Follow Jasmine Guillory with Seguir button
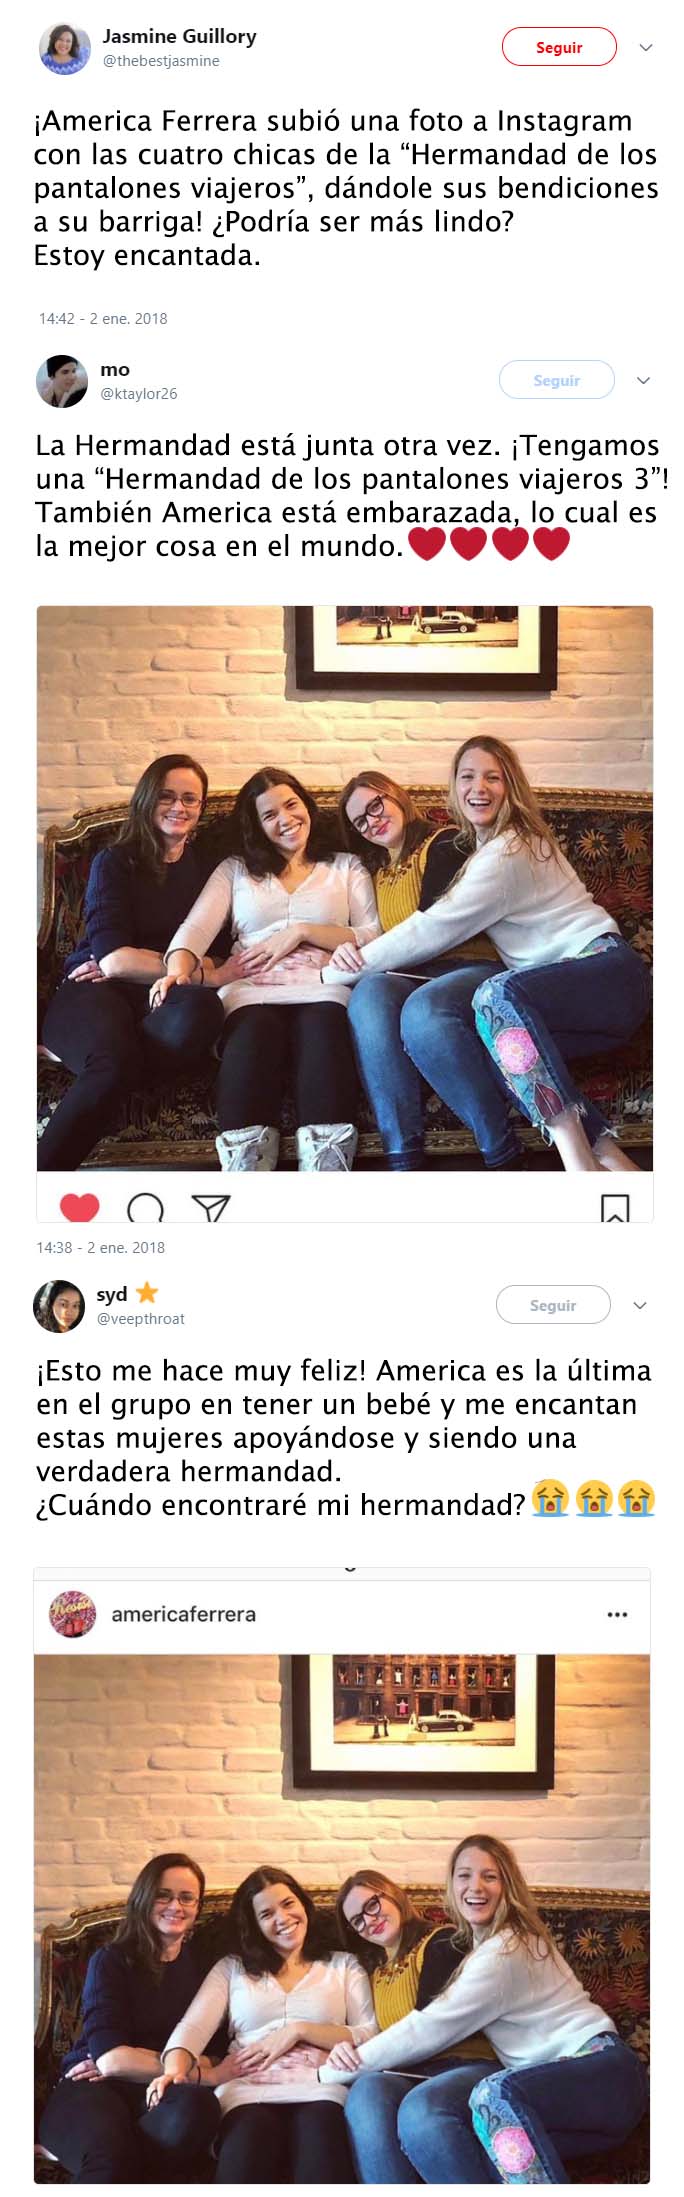Screen dimensions: 684x2197 [559, 47]
